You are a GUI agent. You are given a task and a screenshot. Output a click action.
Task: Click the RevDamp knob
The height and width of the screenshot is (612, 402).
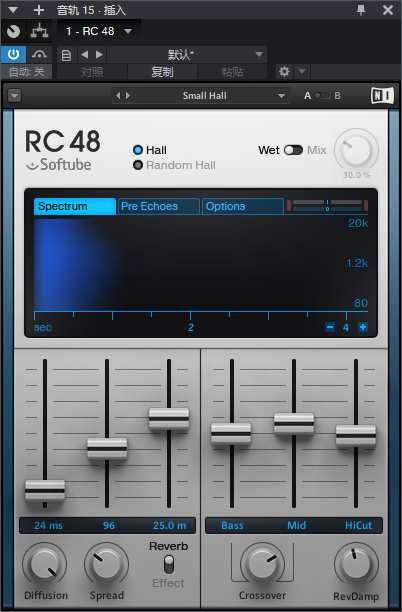pos(356,564)
